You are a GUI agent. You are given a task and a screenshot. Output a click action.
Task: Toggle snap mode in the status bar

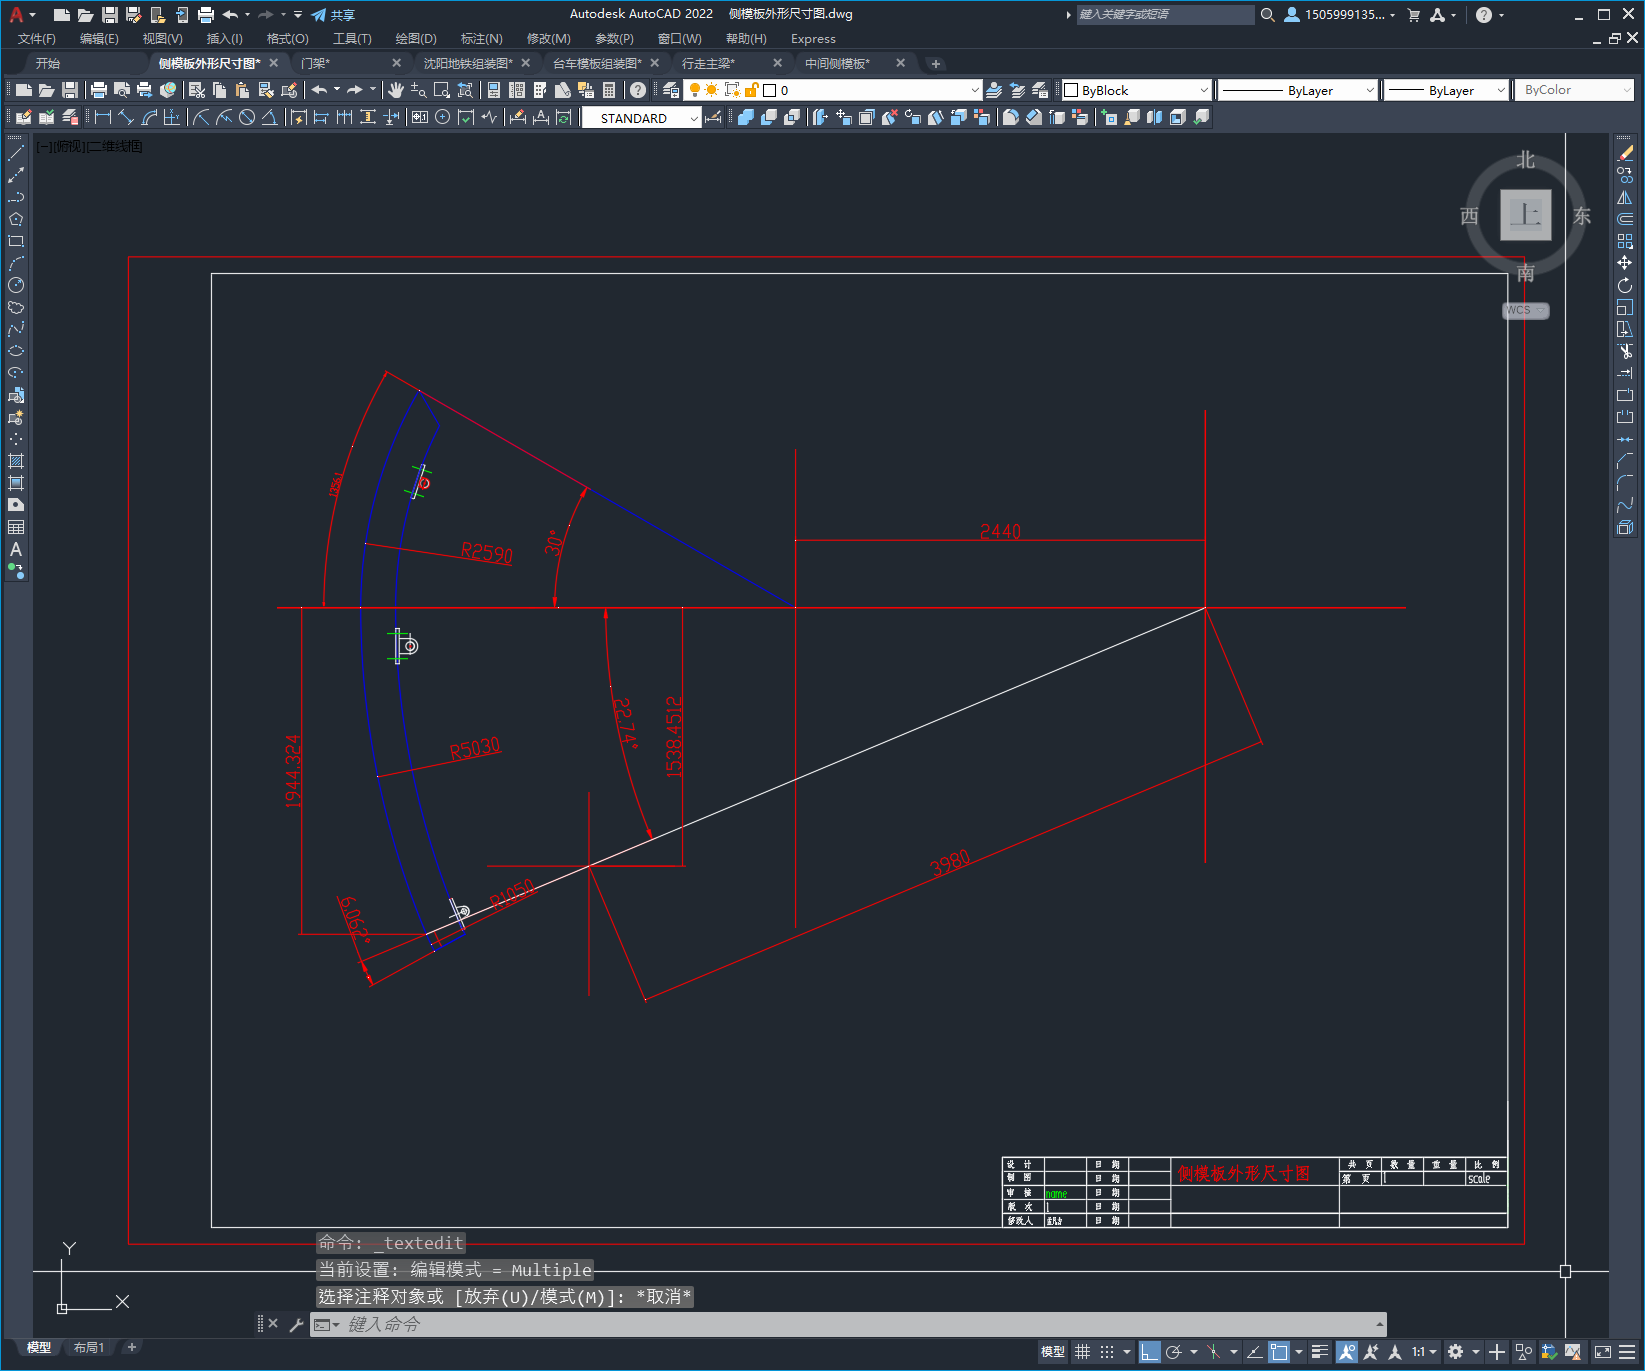1107,1352
